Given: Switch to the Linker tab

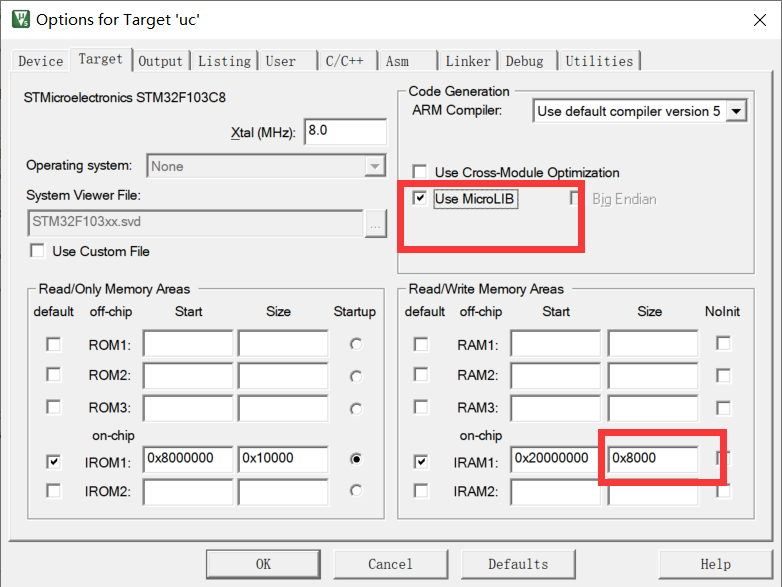Looking at the screenshot, I should point(468,61).
